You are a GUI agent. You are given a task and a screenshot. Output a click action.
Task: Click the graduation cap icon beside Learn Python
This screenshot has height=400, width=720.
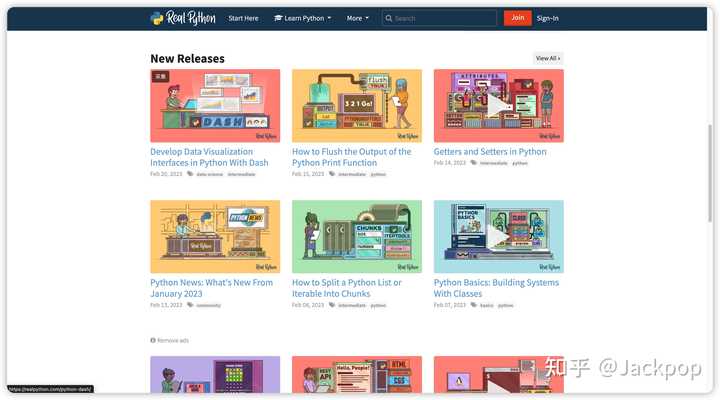click(x=278, y=18)
